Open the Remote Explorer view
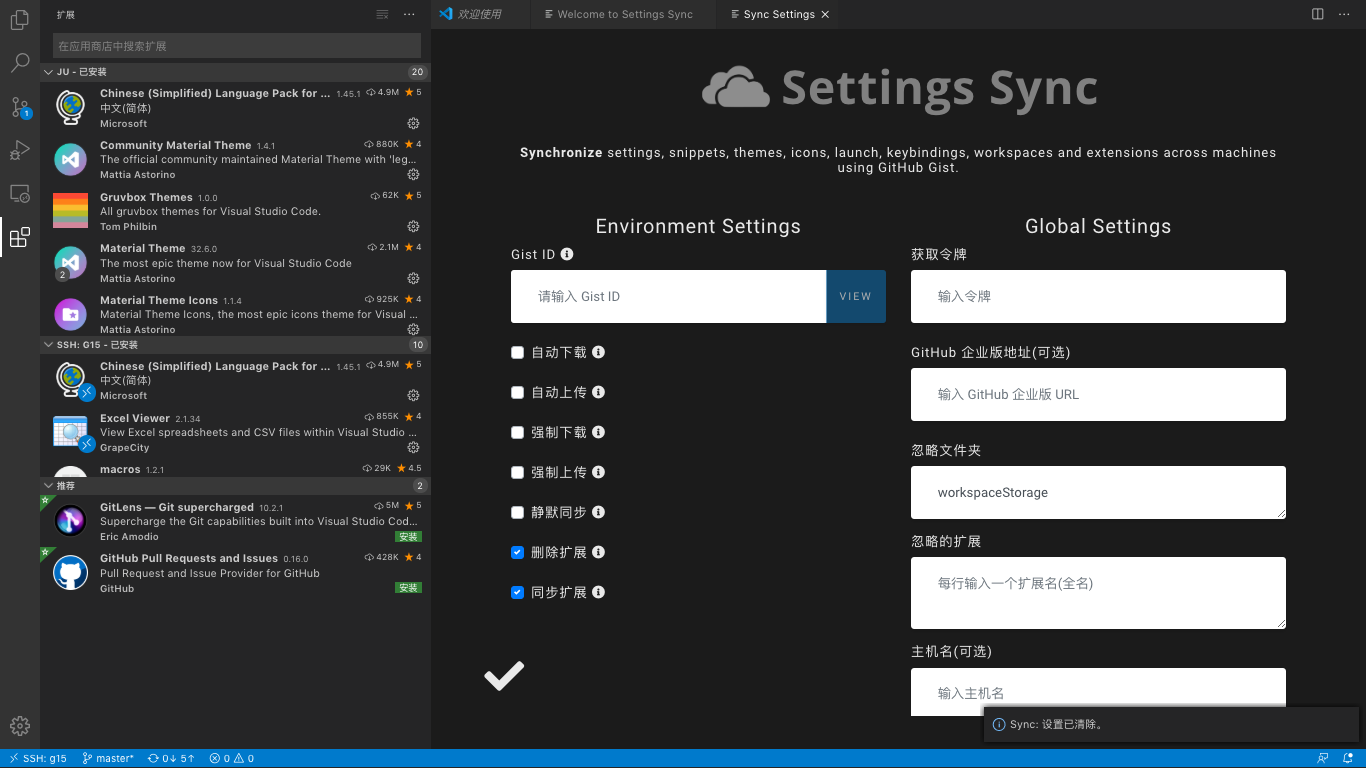This screenshot has width=1366, height=768. [x=20, y=194]
